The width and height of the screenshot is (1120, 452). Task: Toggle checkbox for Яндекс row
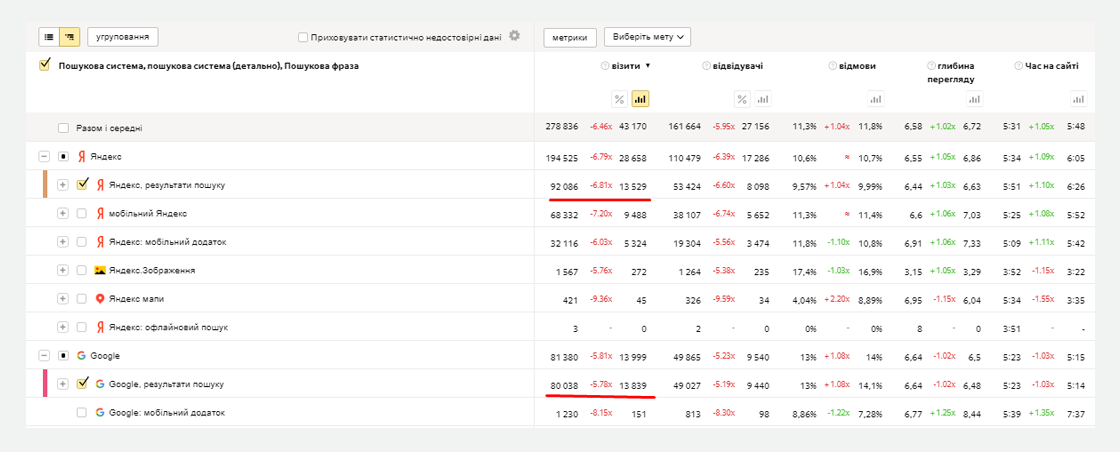coord(63,156)
